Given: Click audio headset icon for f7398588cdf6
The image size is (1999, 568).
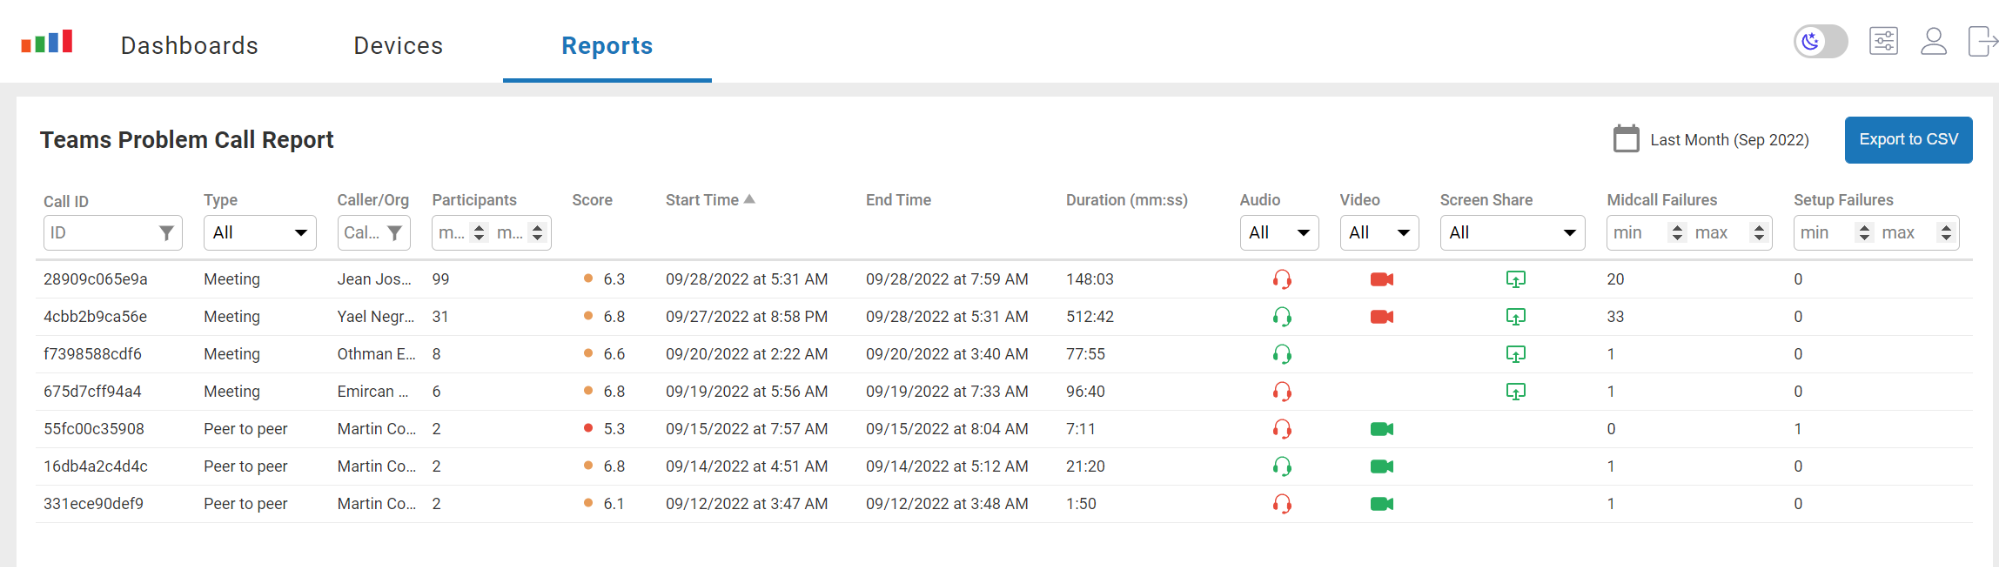Looking at the screenshot, I should coord(1281,354).
